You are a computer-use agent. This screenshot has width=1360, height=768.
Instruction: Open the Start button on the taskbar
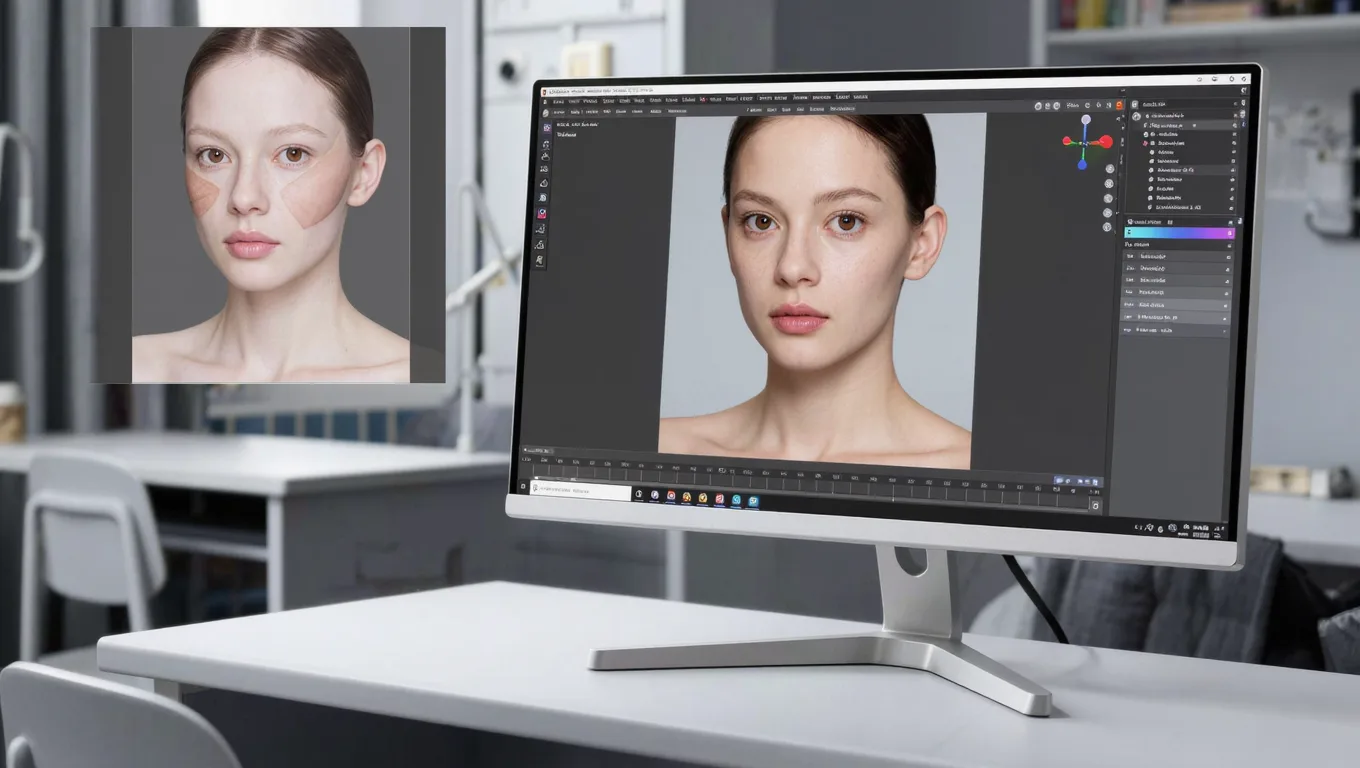pyautogui.click(x=523, y=486)
